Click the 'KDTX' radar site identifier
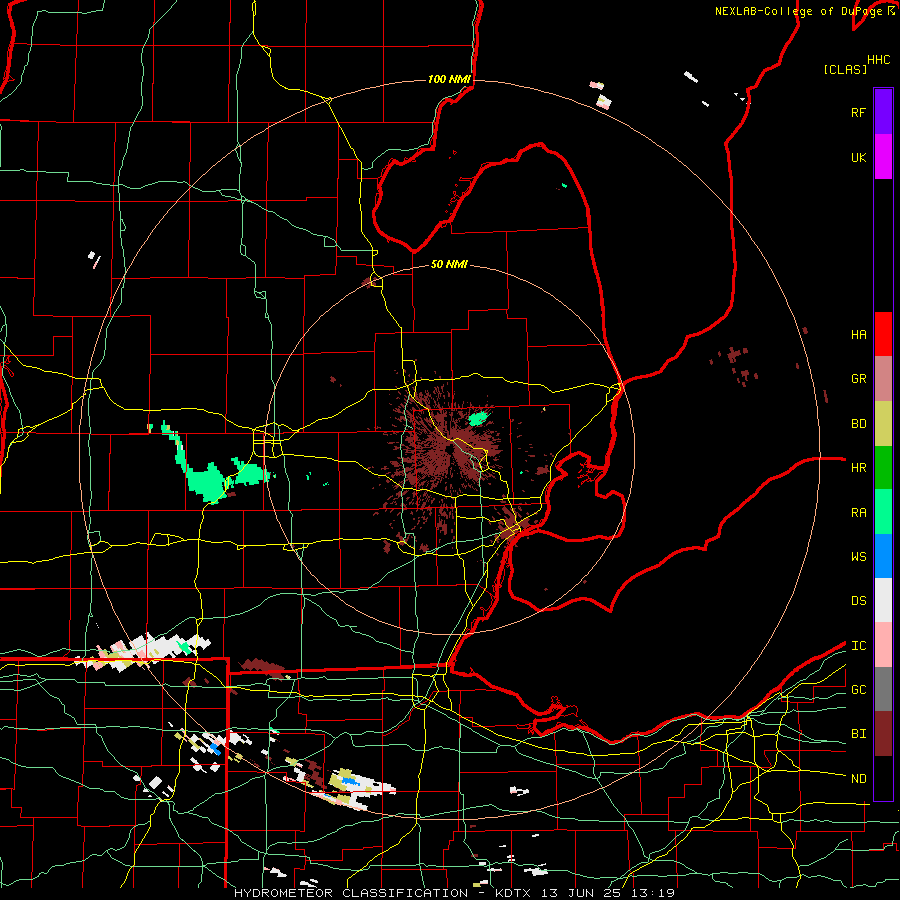The width and height of the screenshot is (900, 900). pyautogui.click(x=515, y=893)
